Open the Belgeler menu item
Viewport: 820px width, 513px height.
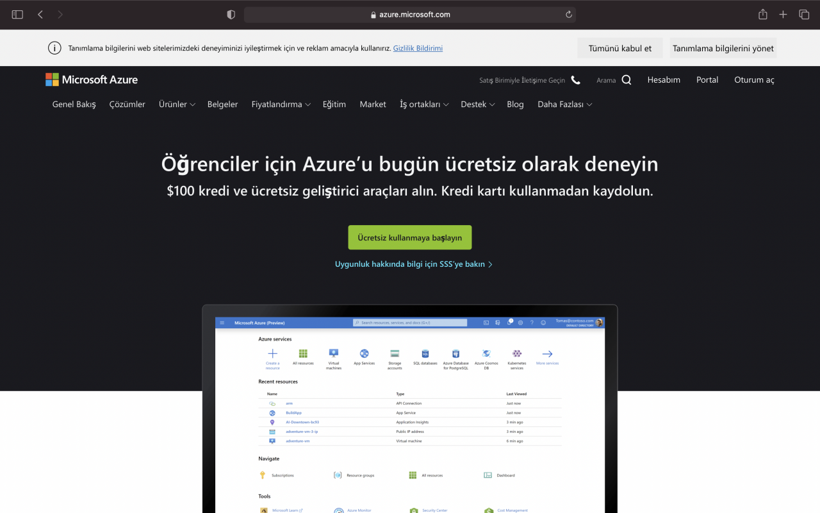(222, 104)
